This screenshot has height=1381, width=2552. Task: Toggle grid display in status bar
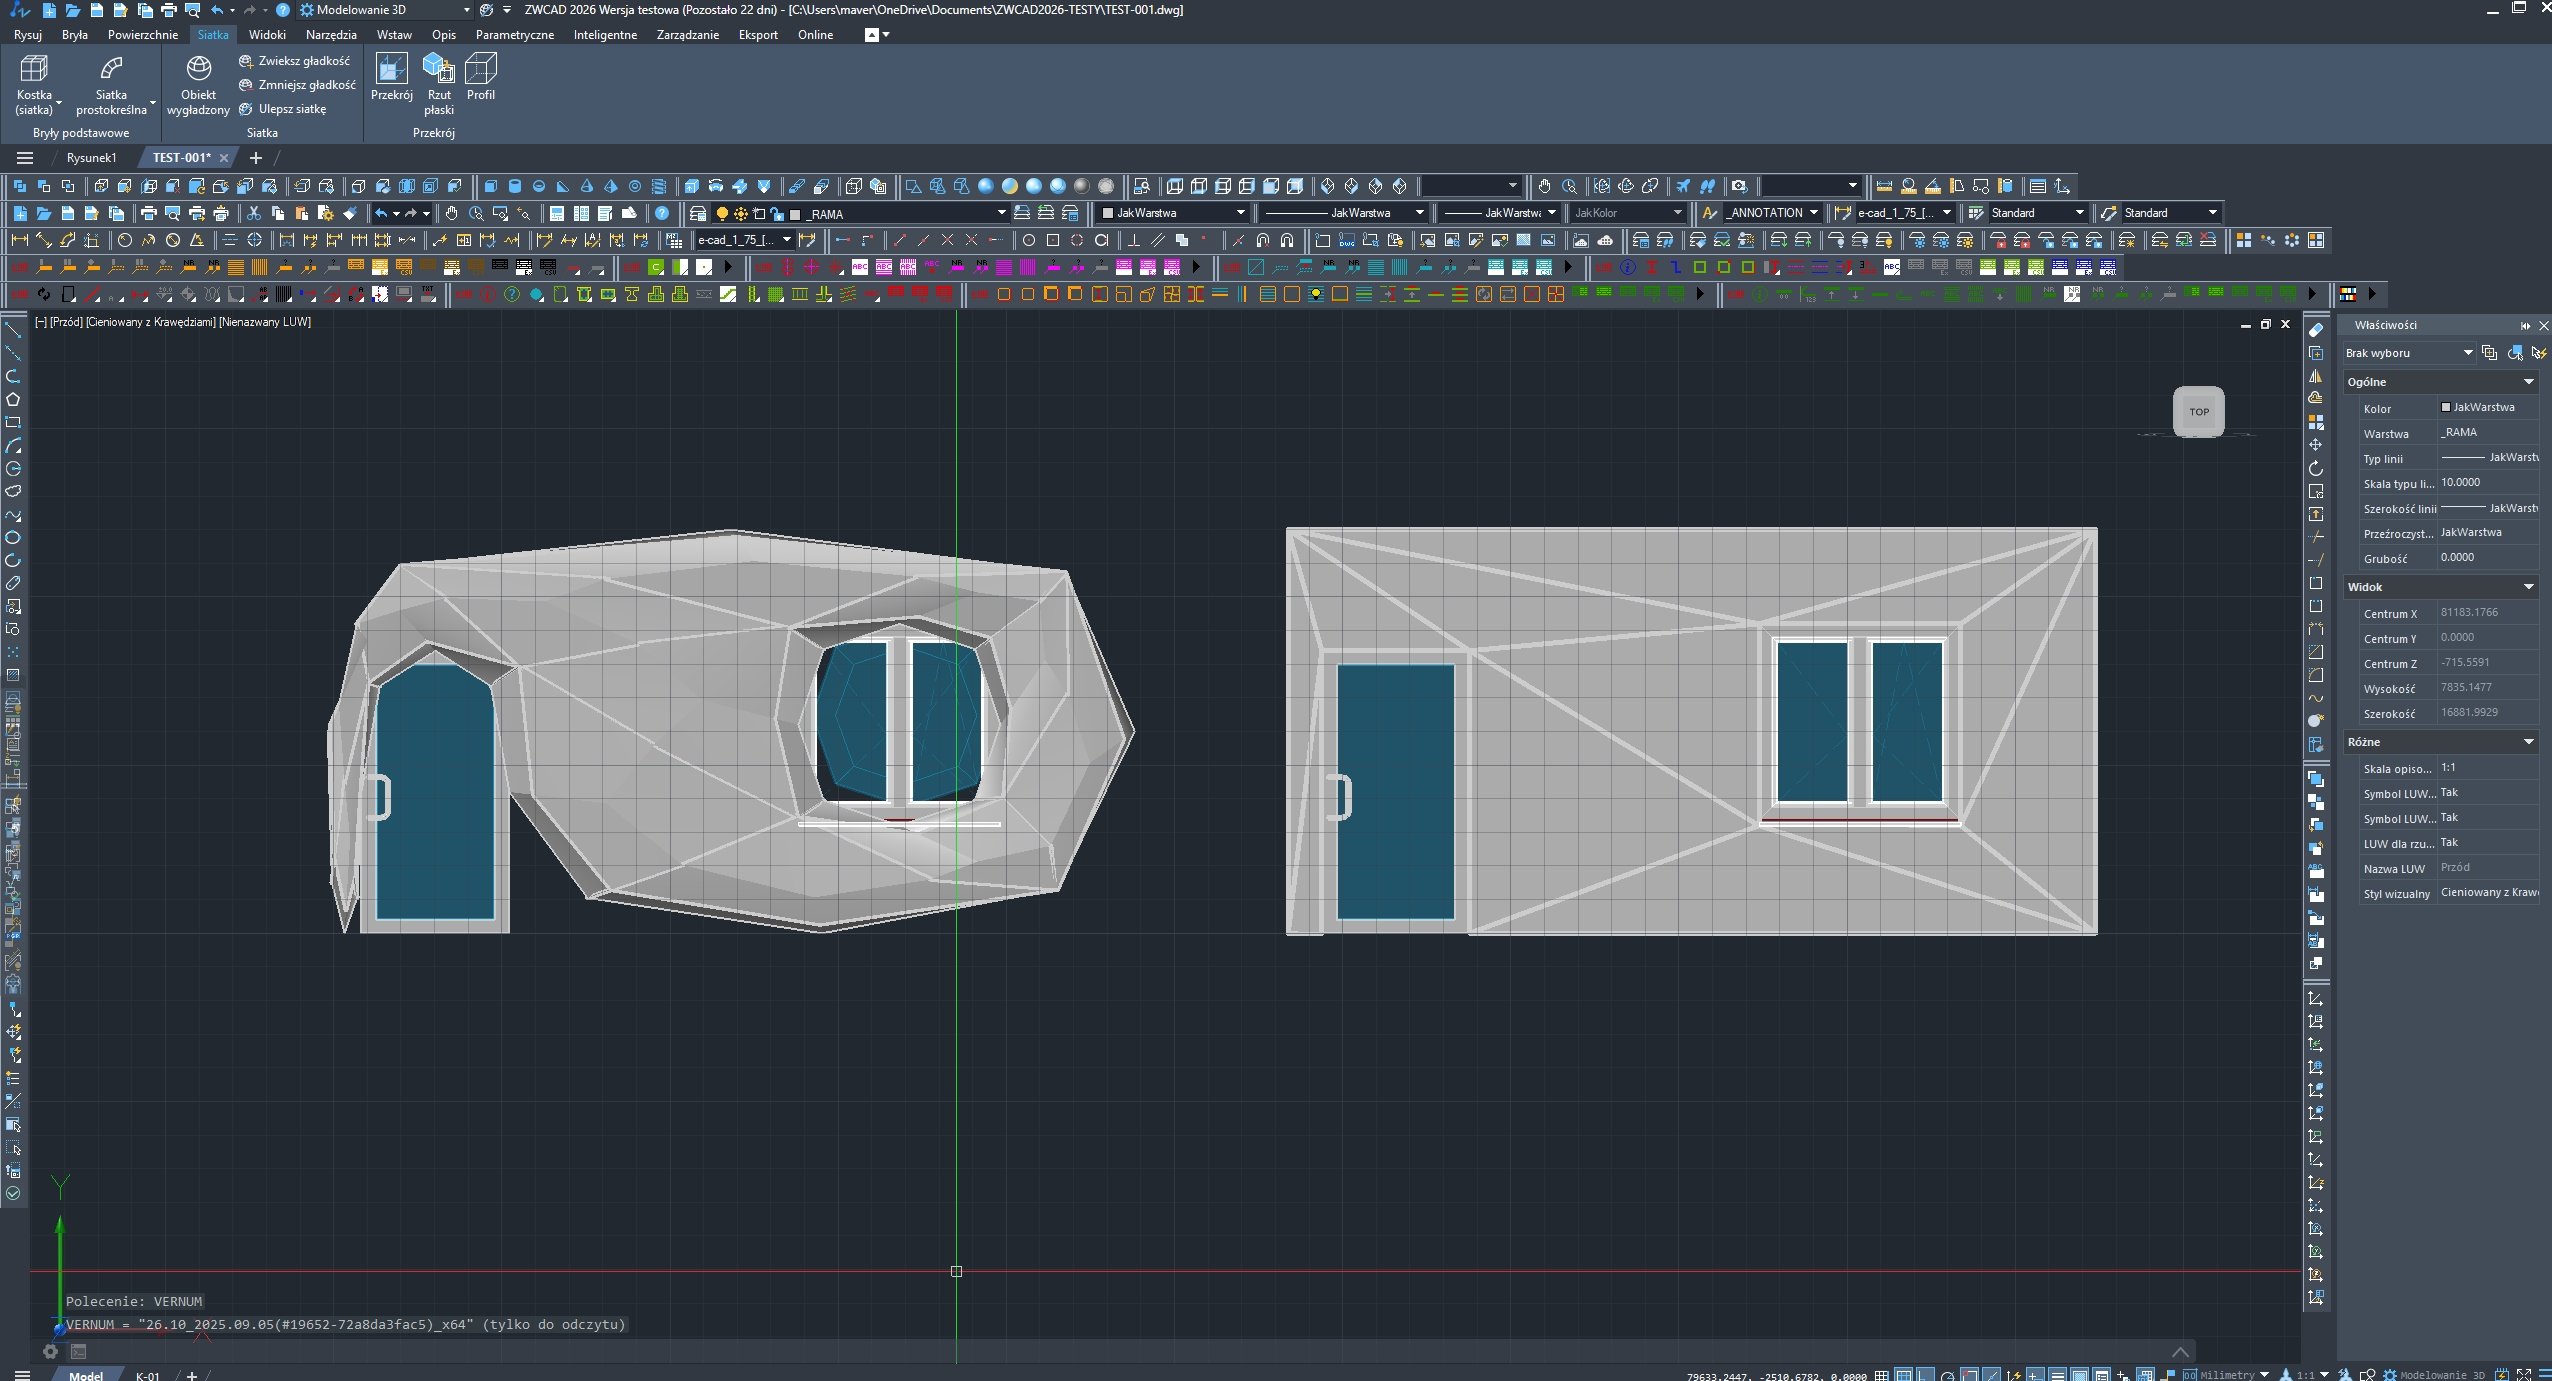pos(1904,1375)
